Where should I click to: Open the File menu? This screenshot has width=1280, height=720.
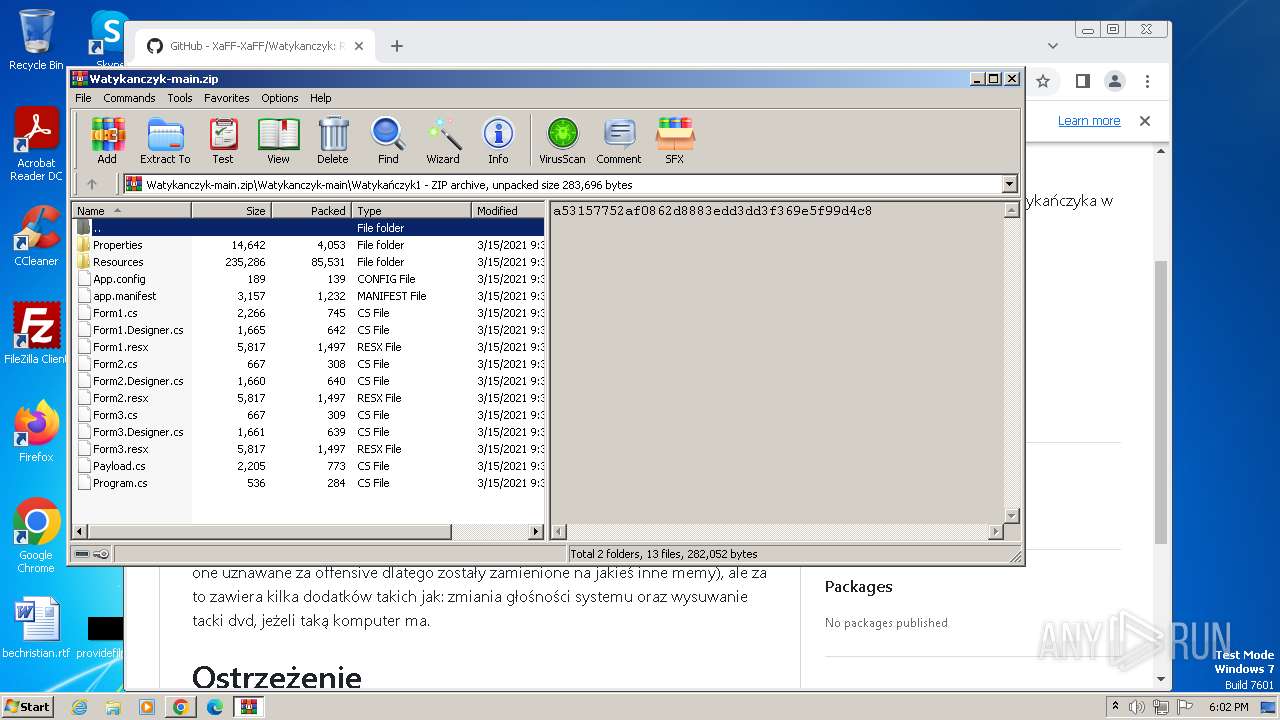83,98
